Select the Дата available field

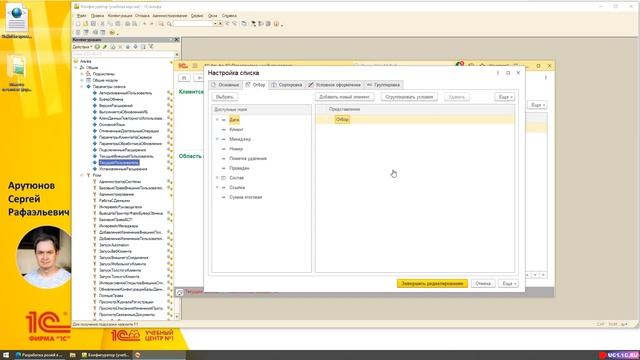coord(234,120)
